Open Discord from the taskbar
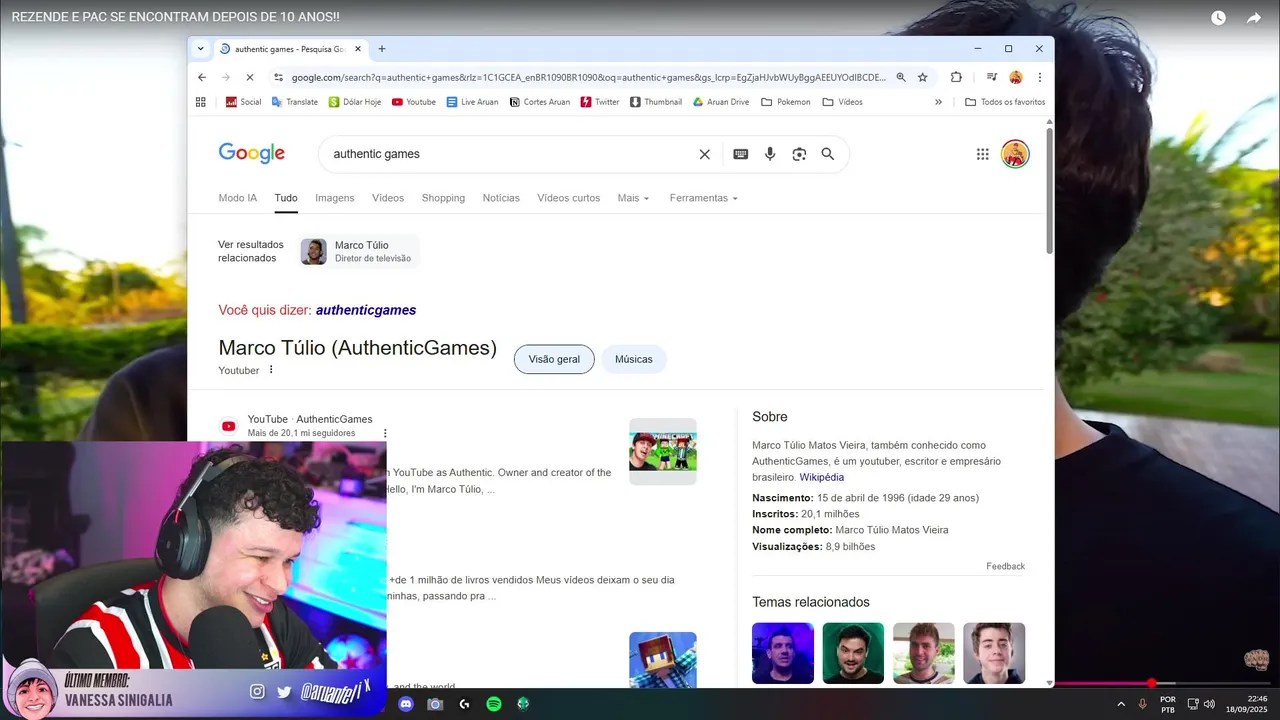1280x720 pixels. [x=405, y=704]
